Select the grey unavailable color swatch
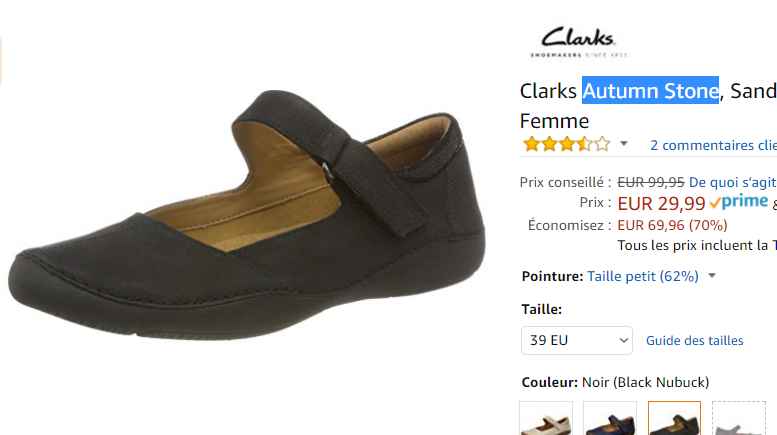 [x=738, y=419]
